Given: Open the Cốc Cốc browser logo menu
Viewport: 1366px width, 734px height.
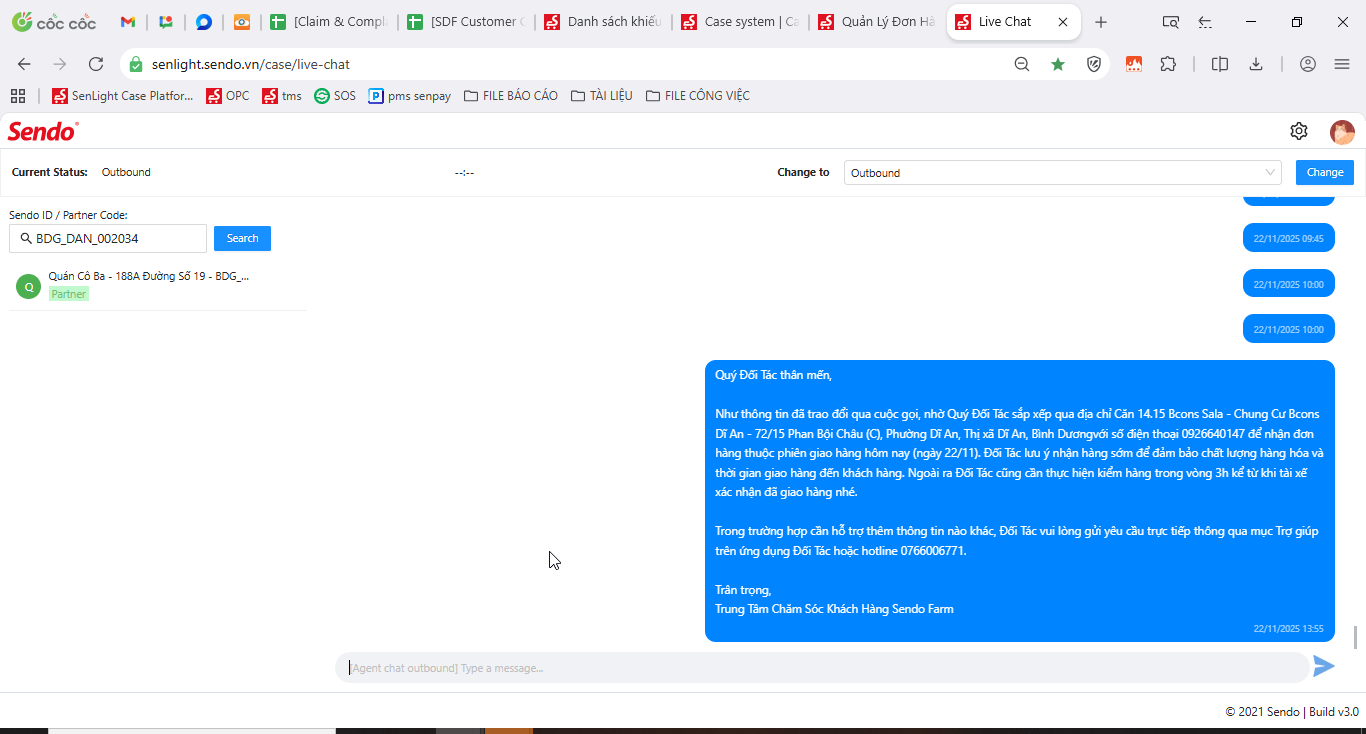Looking at the screenshot, I should (x=54, y=22).
